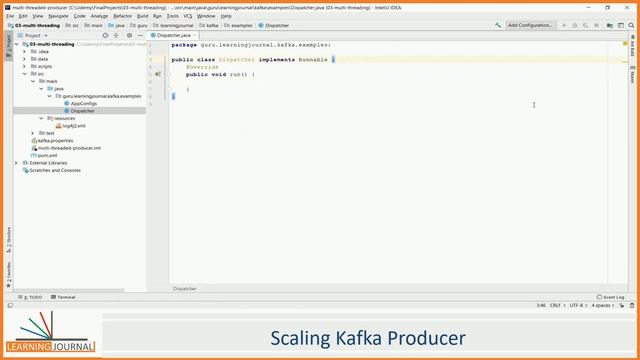This screenshot has width=640, height=360.
Task: Close the Dispatcher.java editor tab
Action: click(195, 36)
